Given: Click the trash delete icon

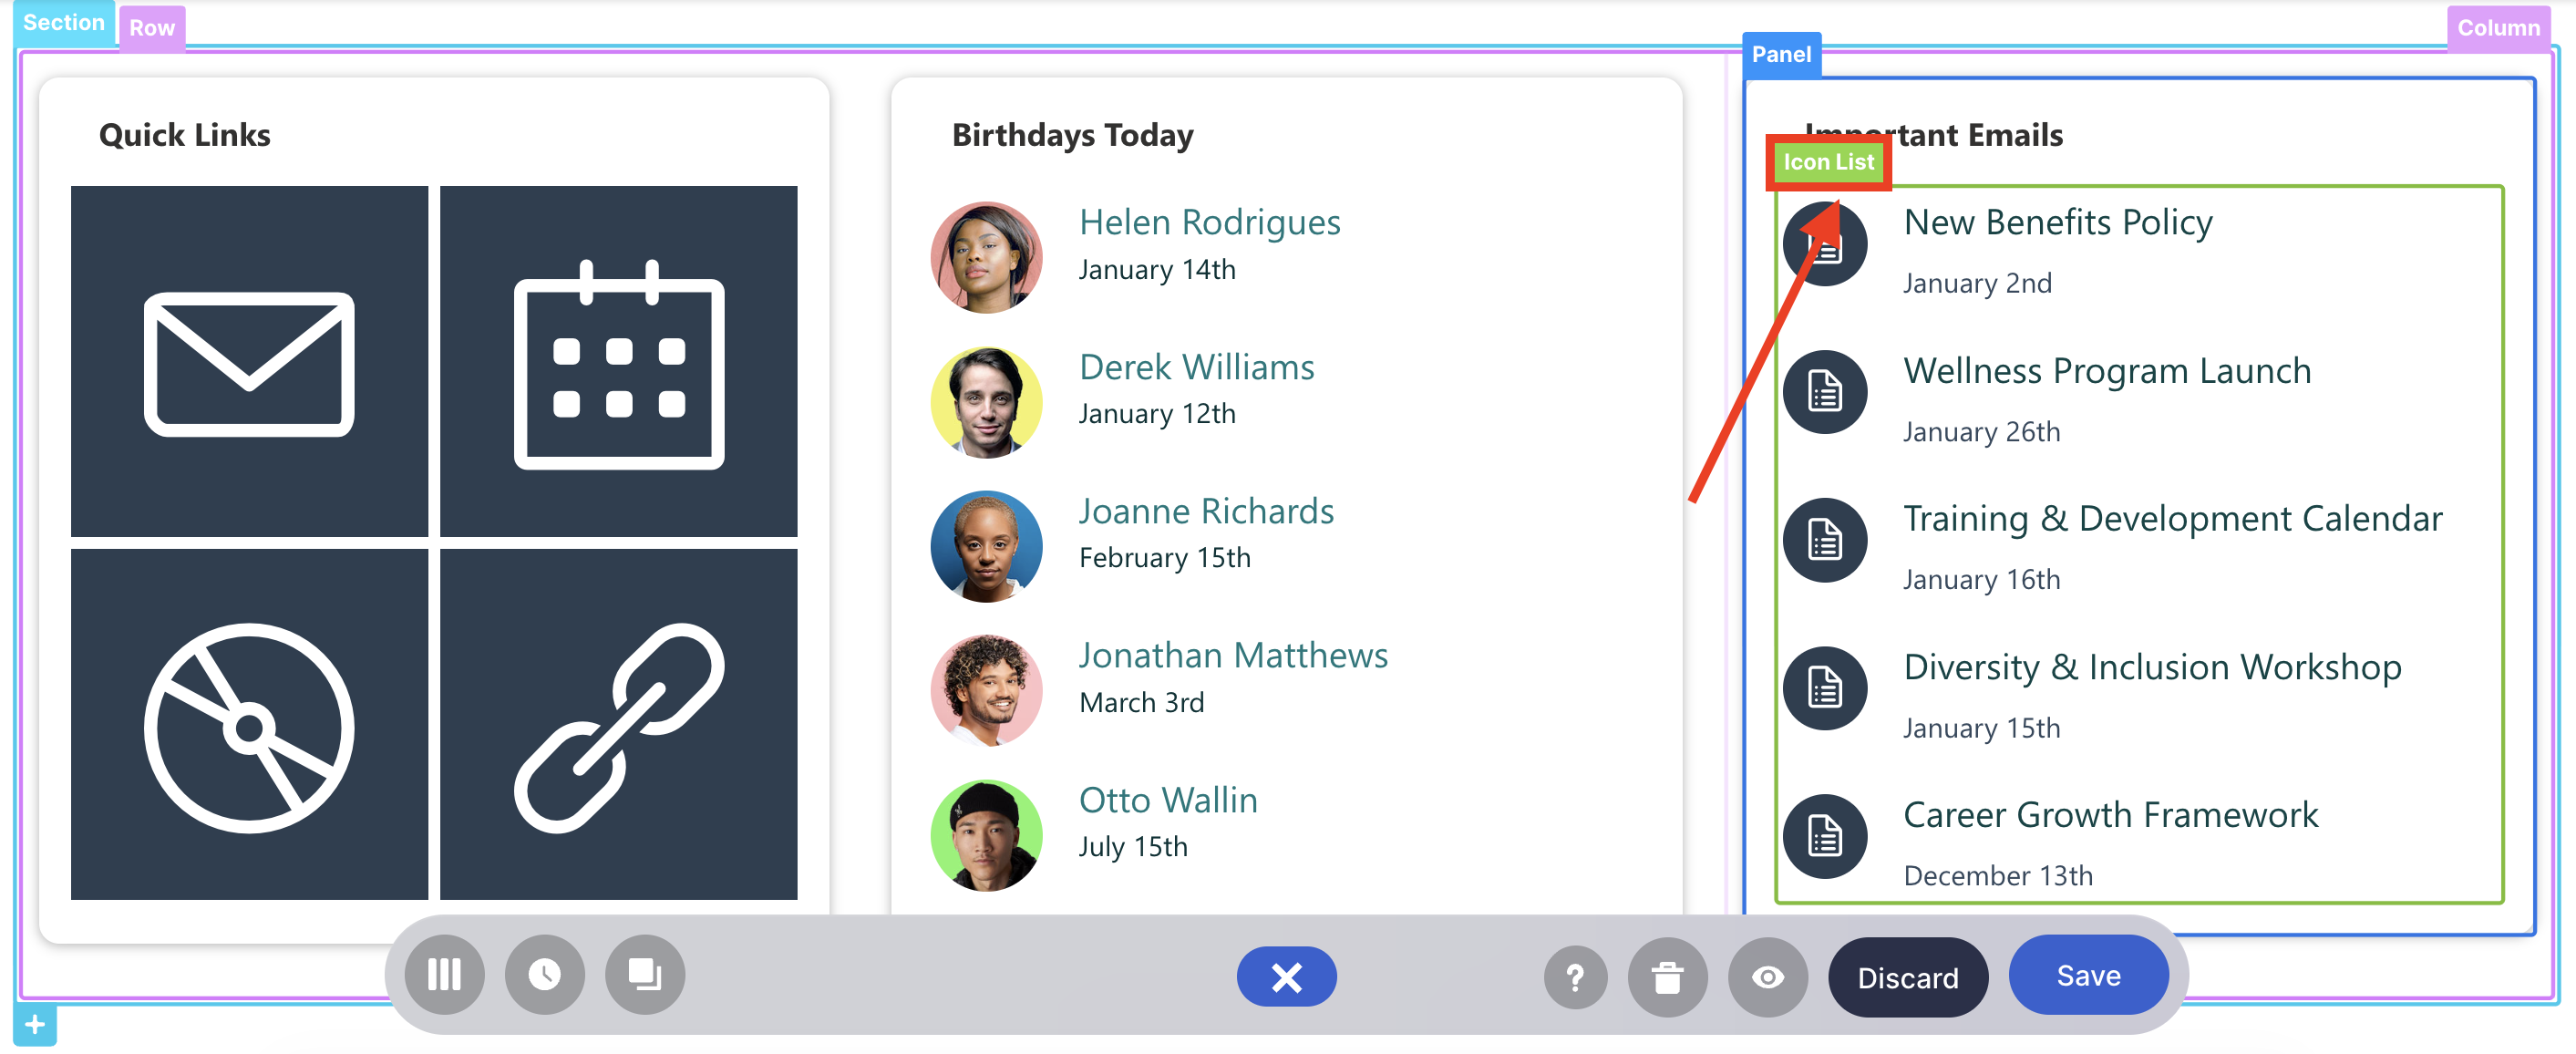Looking at the screenshot, I should tap(1666, 977).
